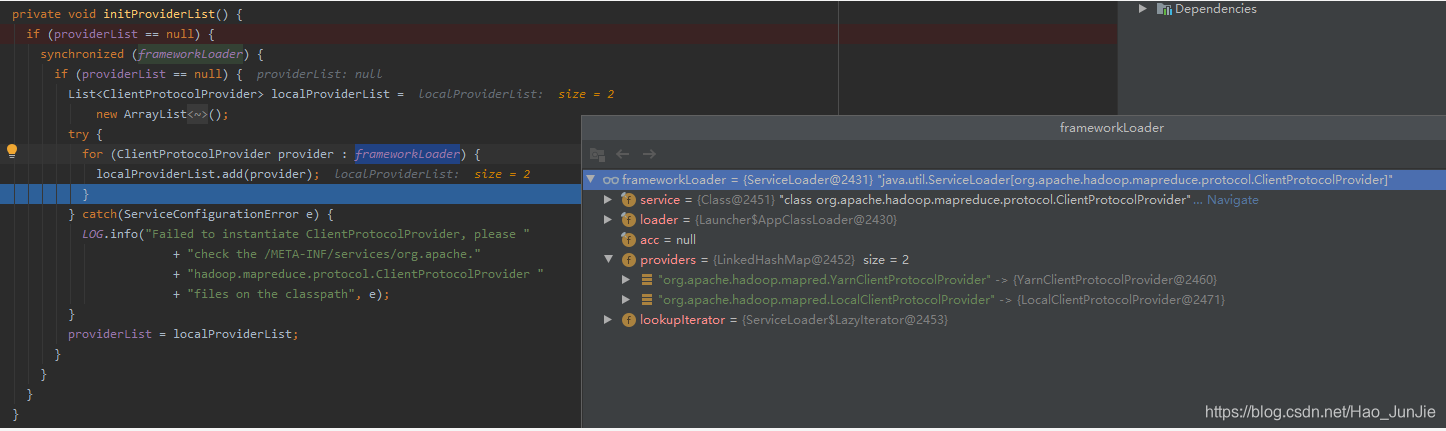Click the inline hint "providerList: null"
Image resolution: width=1446 pixels, height=431 pixels.
point(320,74)
